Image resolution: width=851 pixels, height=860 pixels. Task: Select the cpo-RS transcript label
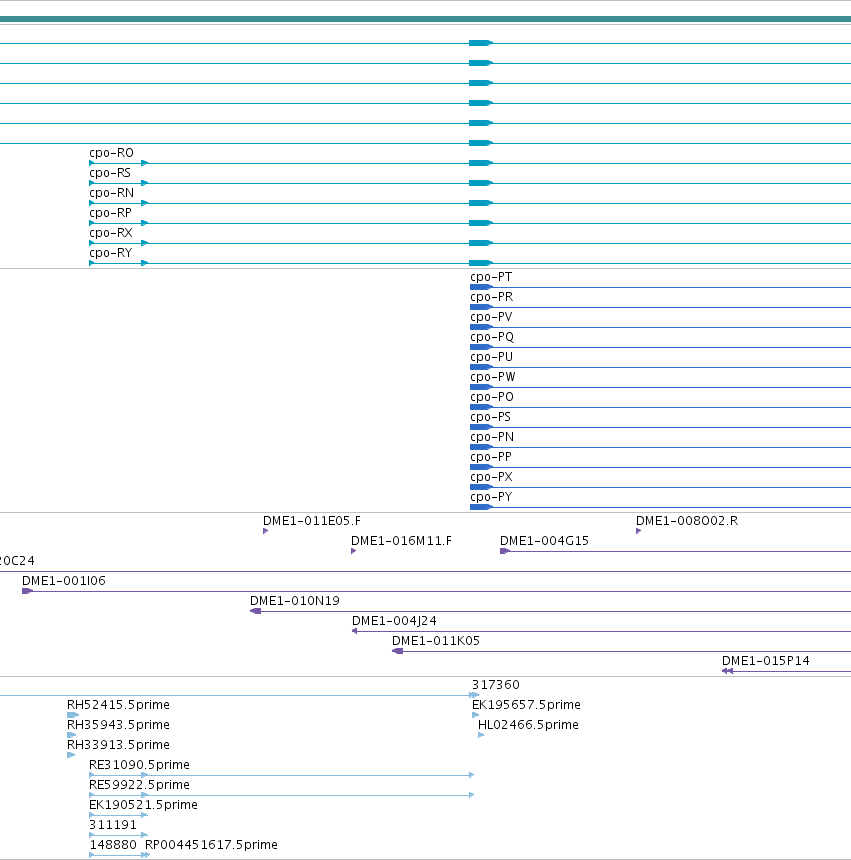(x=110, y=173)
